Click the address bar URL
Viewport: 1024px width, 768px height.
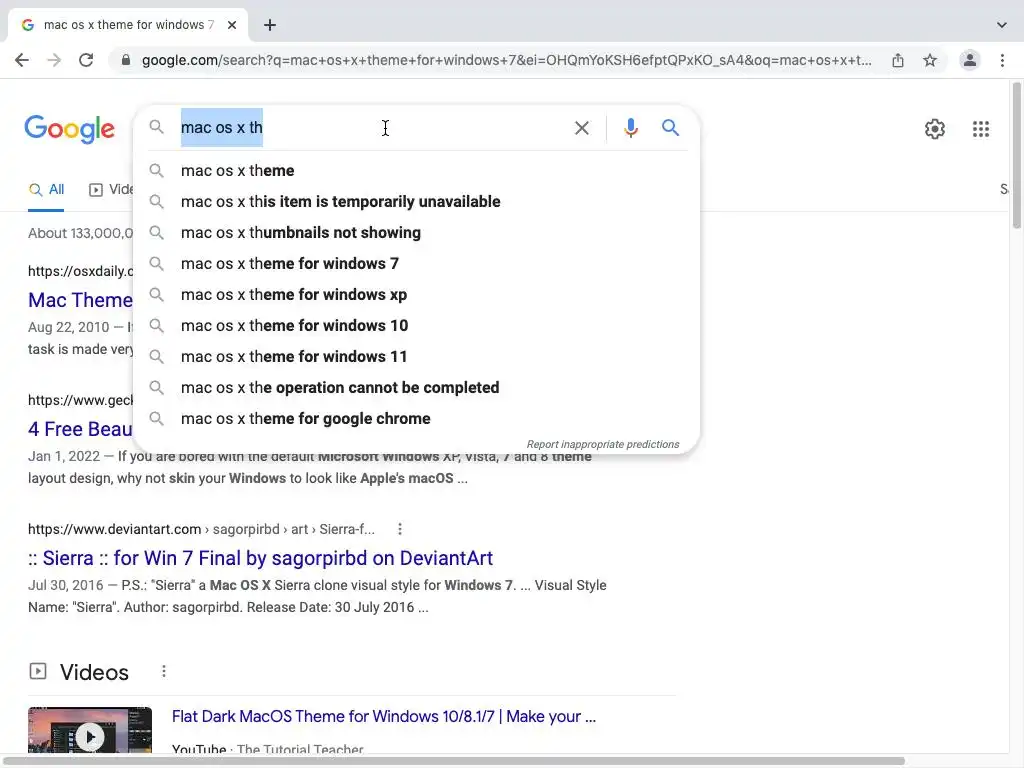[x=506, y=60]
